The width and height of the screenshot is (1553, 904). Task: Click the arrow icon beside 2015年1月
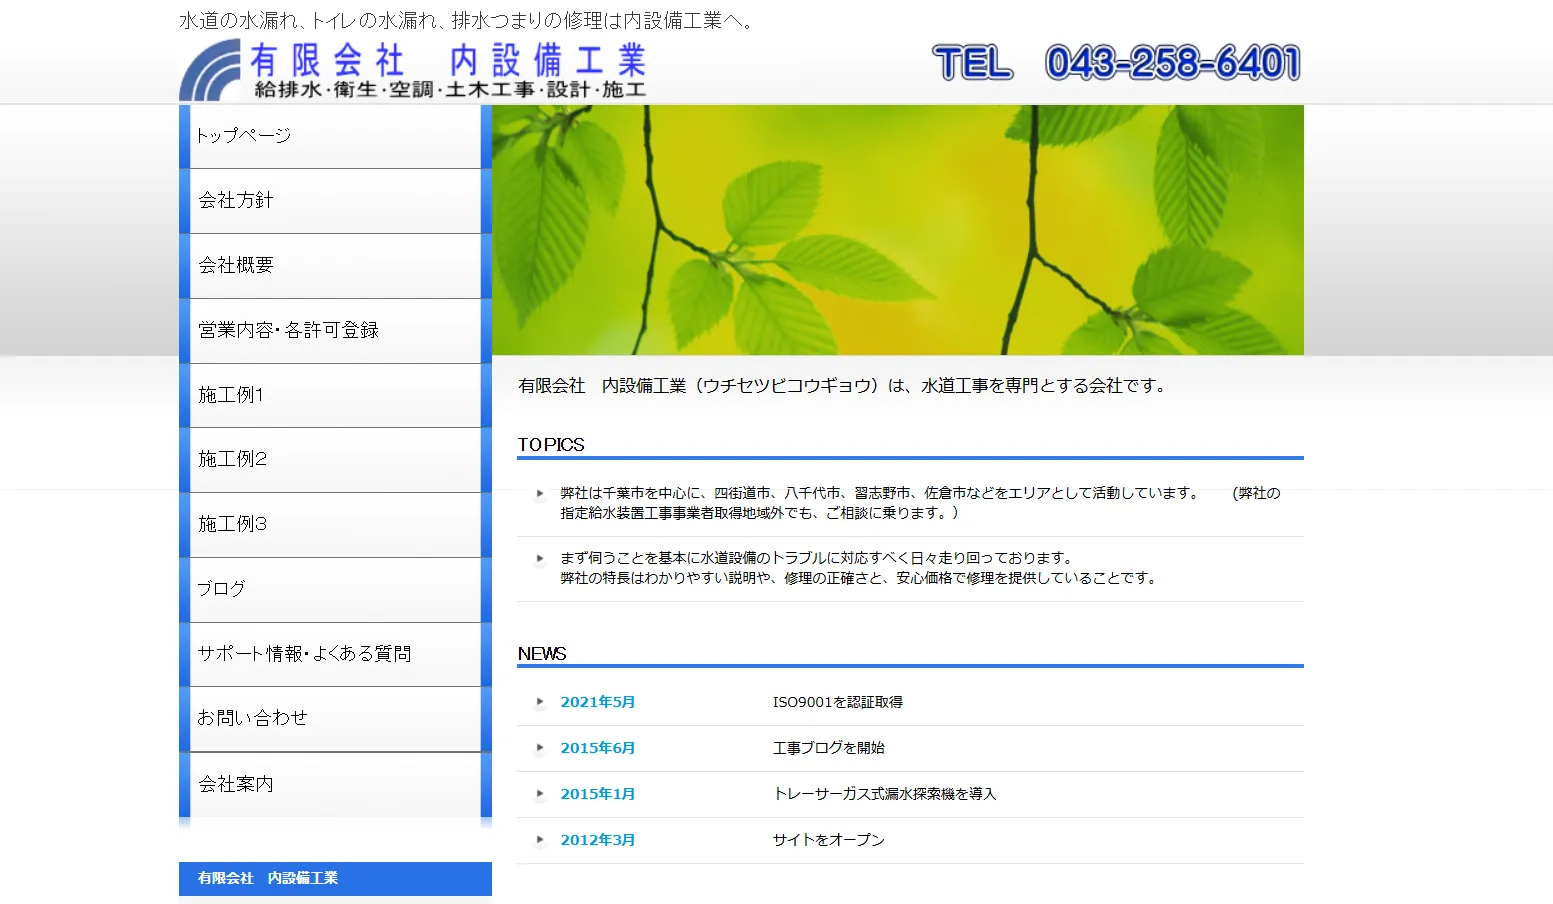tap(540, 794)
